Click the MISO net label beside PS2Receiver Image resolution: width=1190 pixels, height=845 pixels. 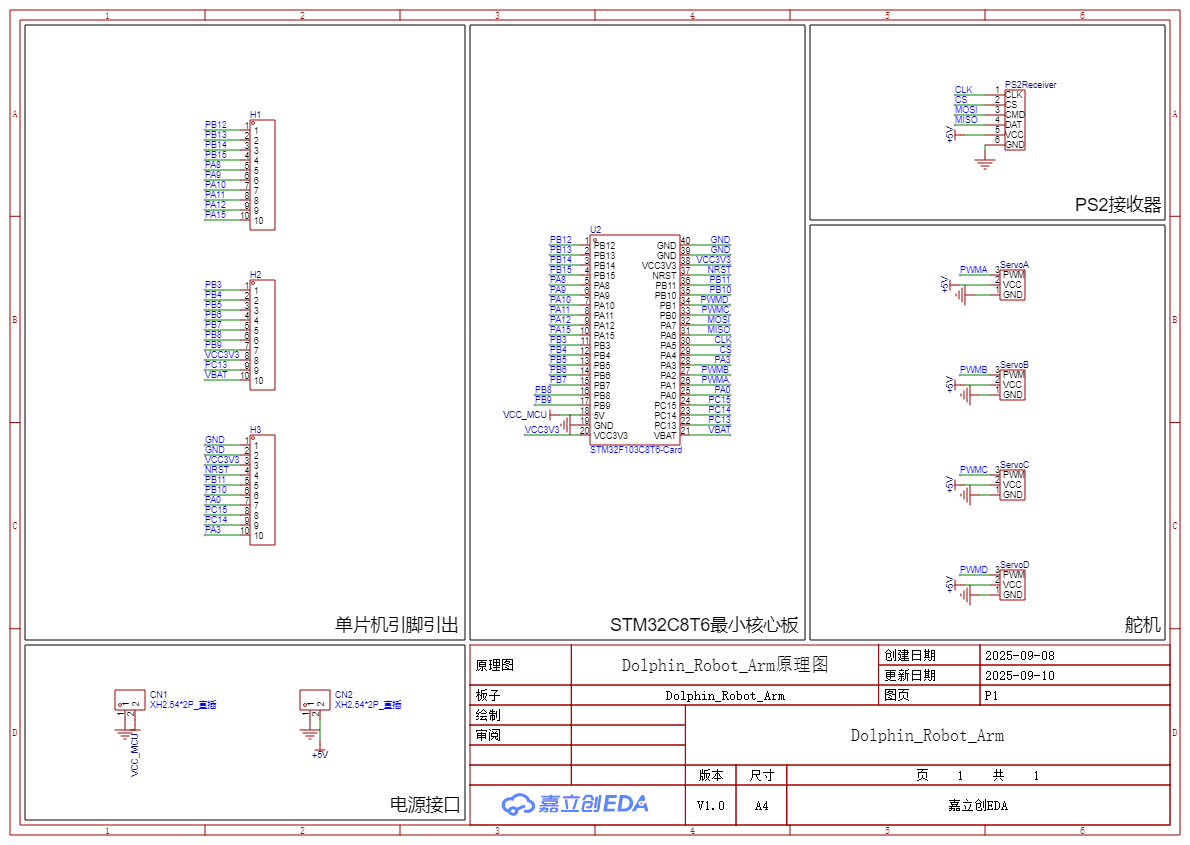(x=966, y=119)
